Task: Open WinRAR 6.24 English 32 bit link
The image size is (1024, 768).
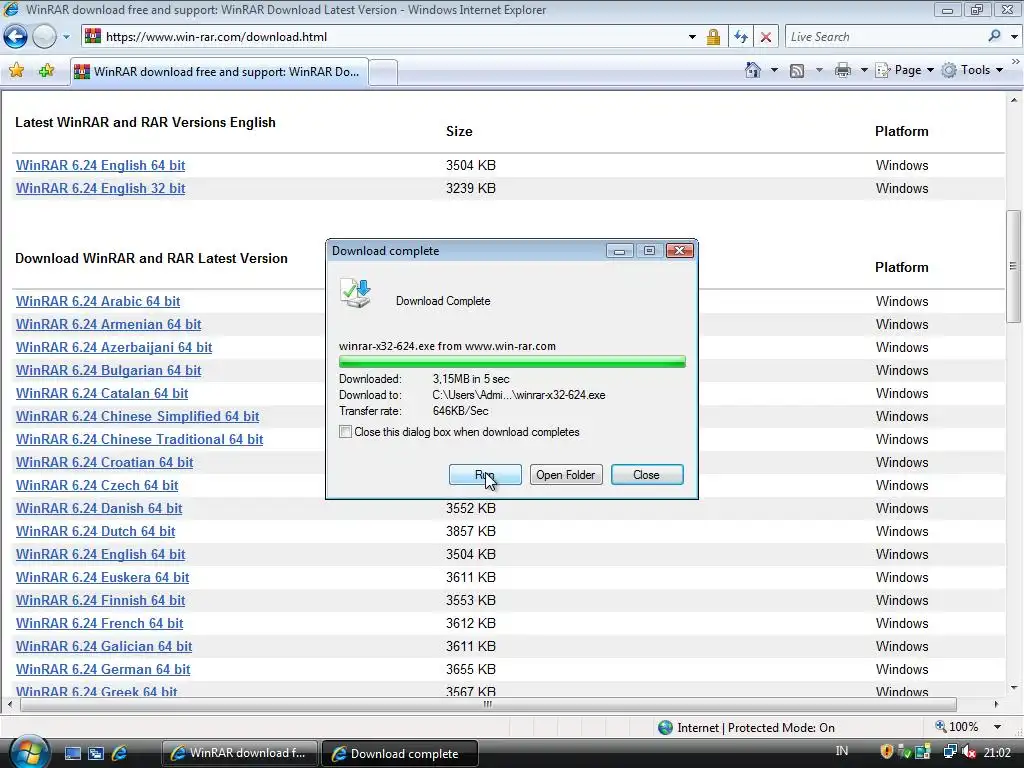Action: pos(101,188)
